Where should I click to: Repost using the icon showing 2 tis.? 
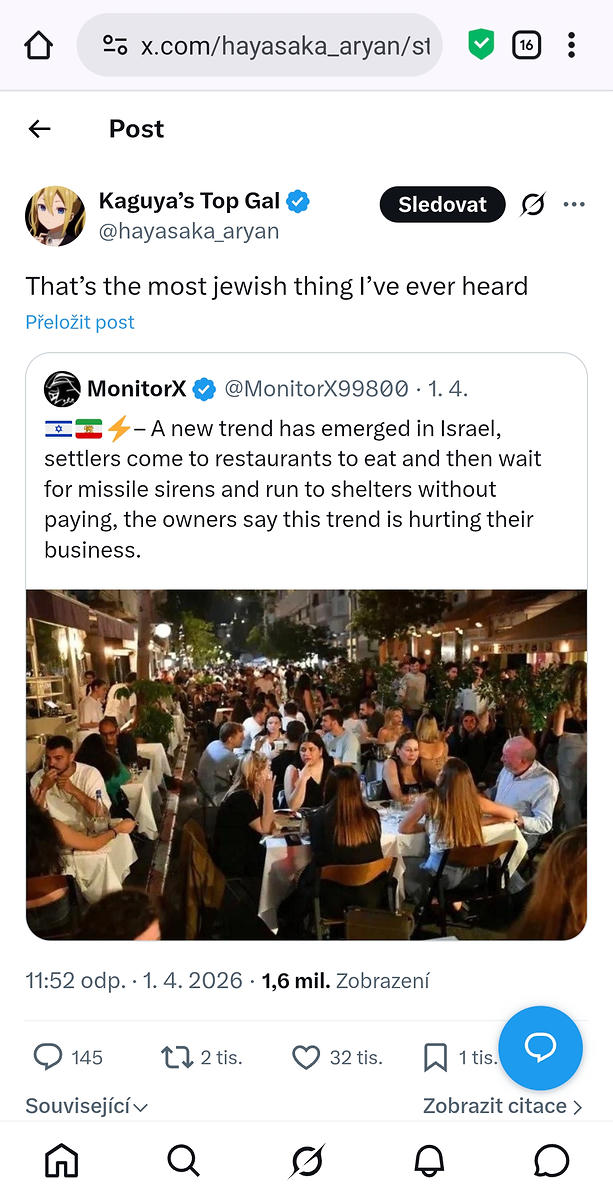click(177, 1057)
